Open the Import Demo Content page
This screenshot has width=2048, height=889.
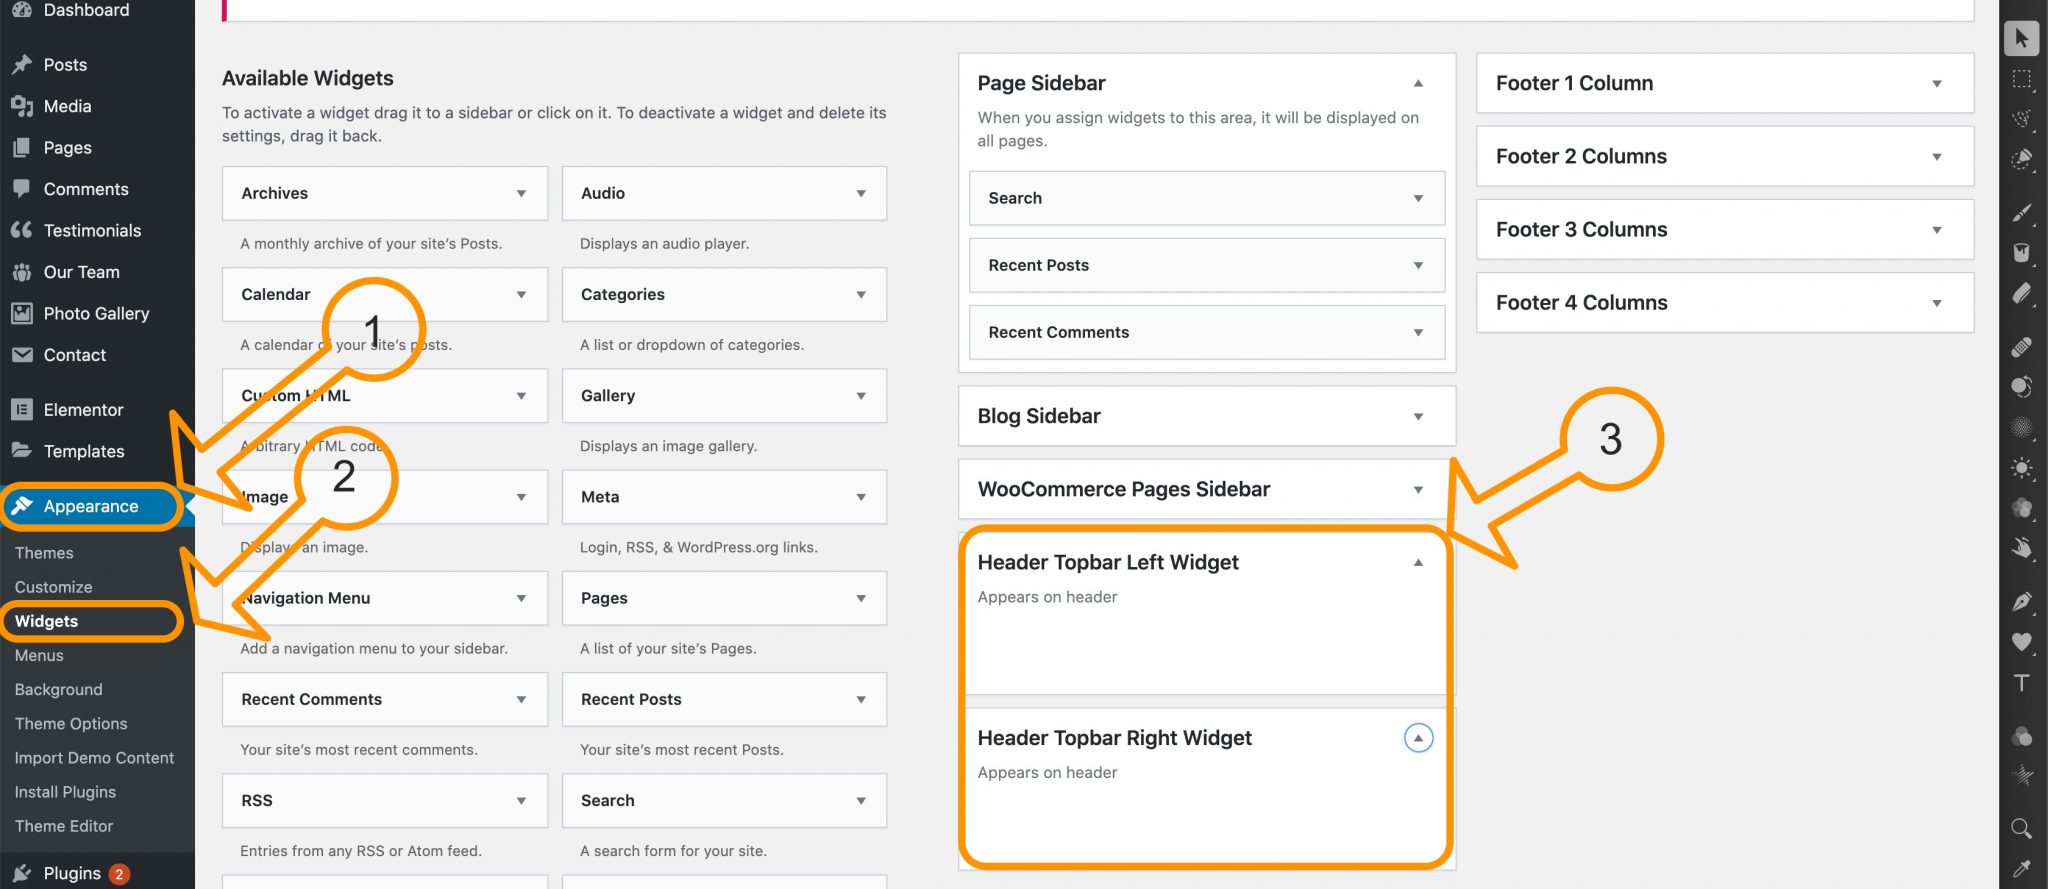point(95,757)
